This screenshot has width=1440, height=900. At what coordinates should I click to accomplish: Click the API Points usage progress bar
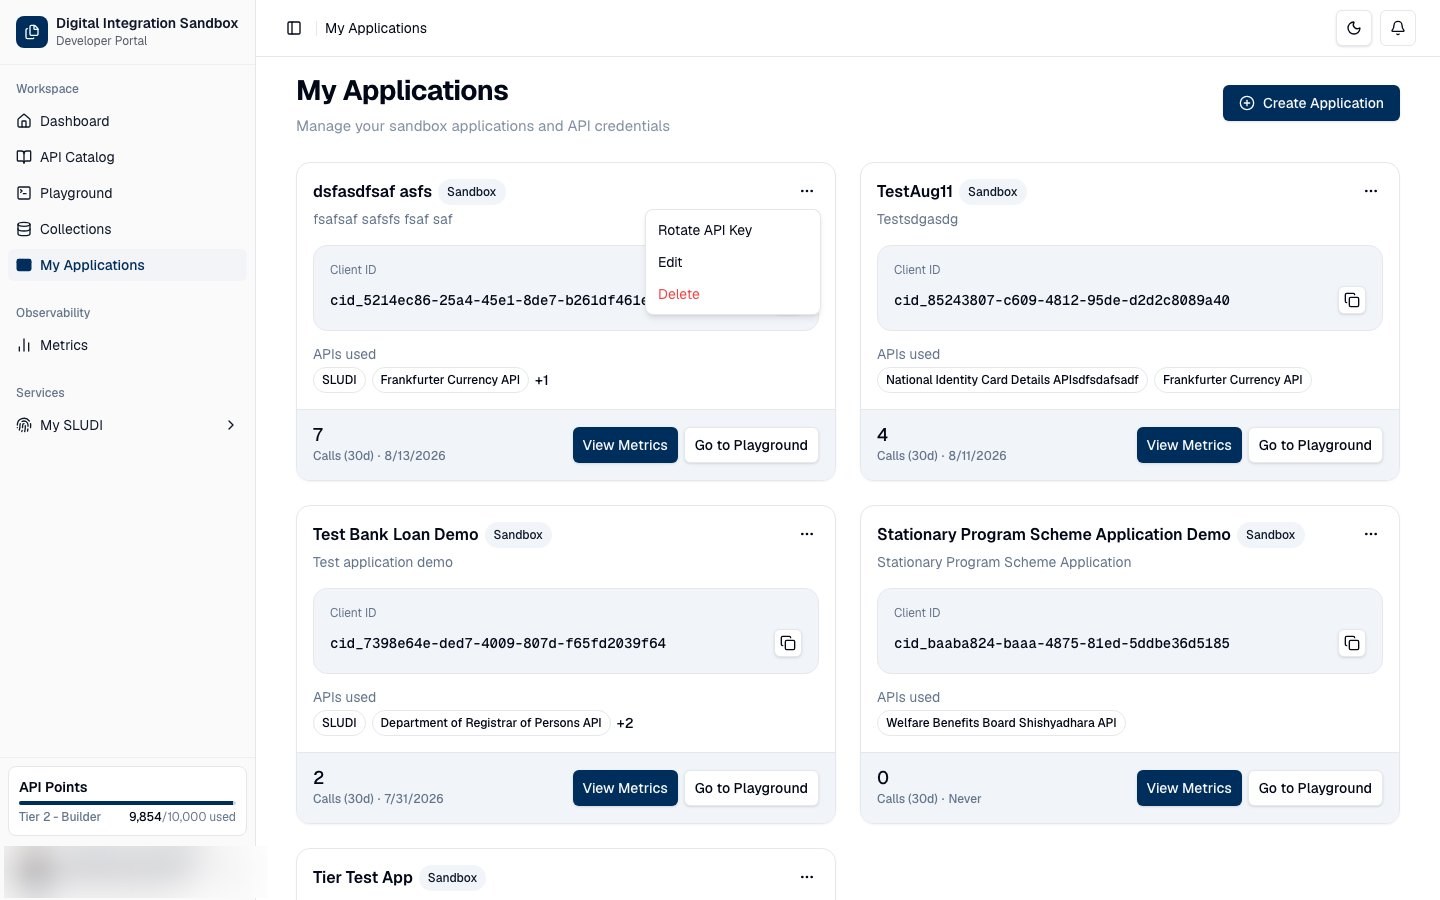127,803
